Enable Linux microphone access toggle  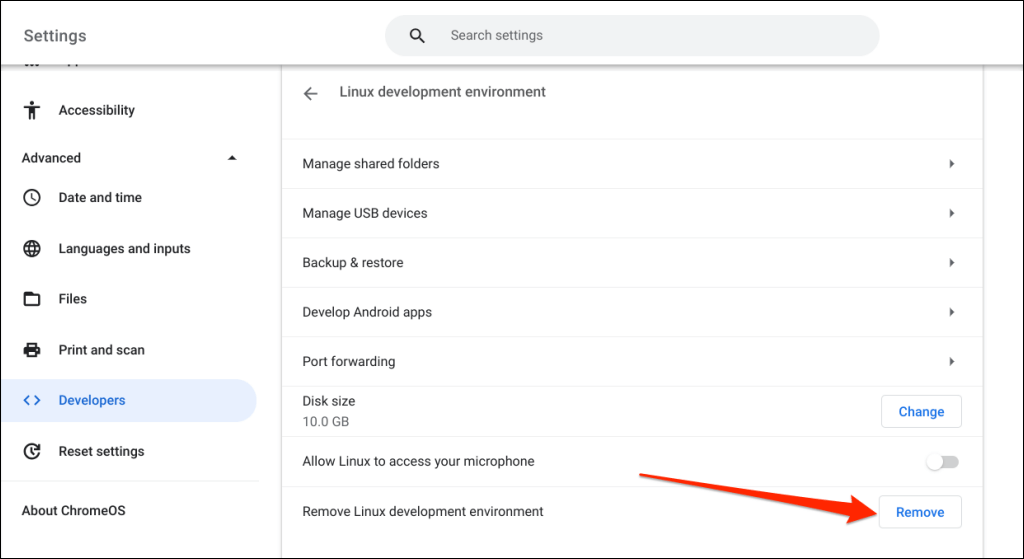(x=942, y=462)
